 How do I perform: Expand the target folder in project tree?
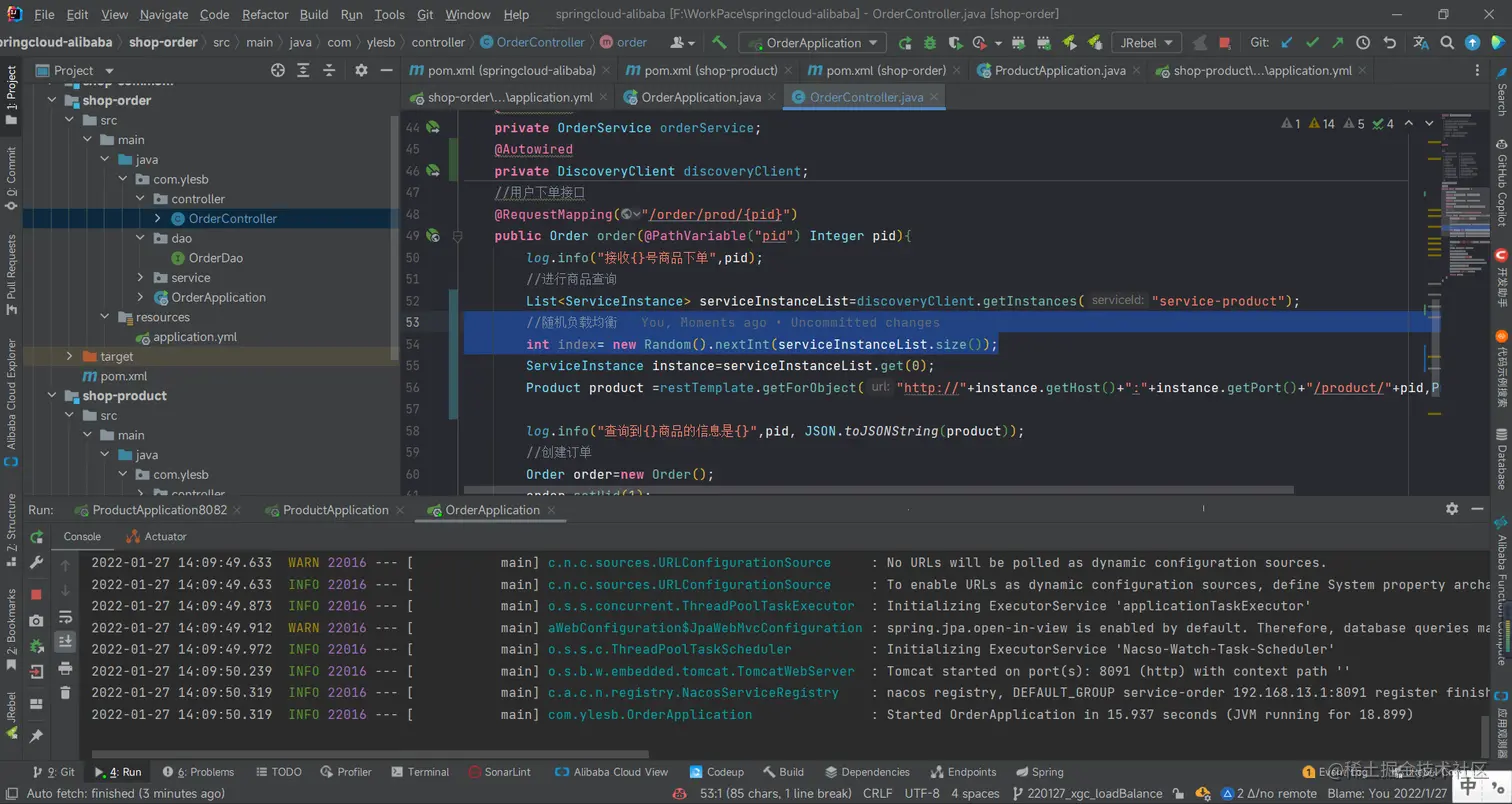point(69,357)
